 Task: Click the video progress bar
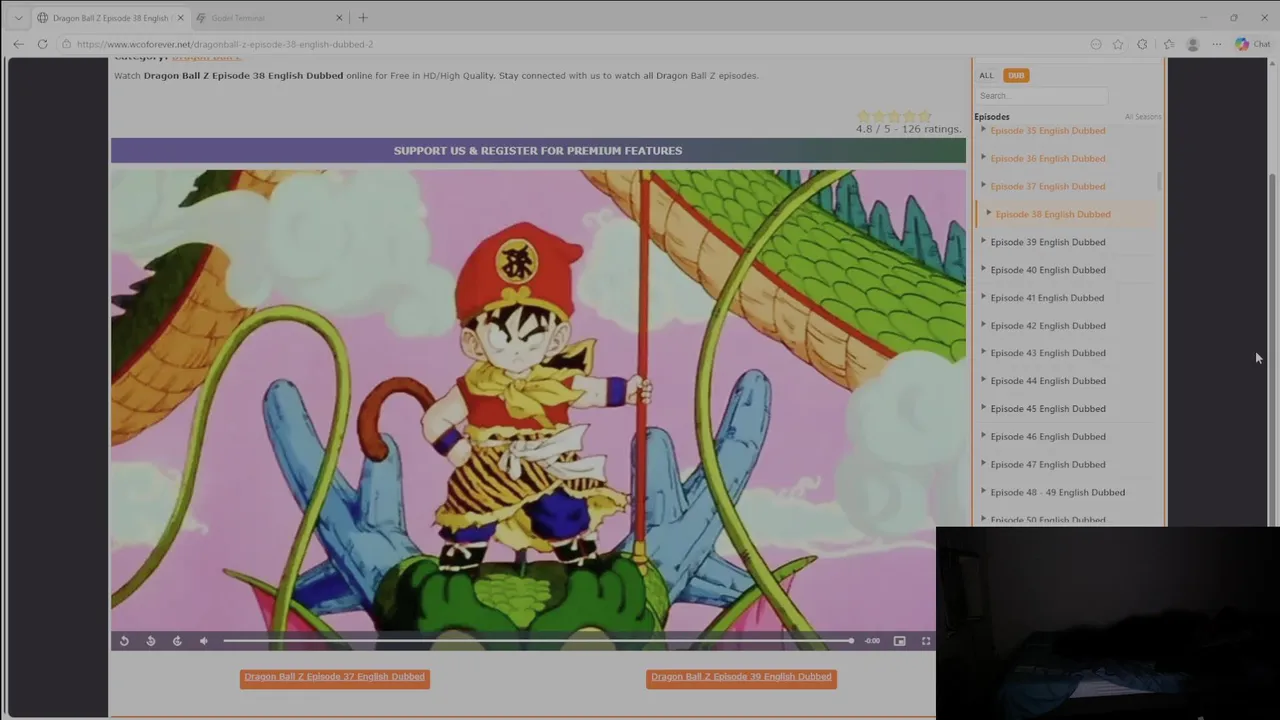pos(538,641)
